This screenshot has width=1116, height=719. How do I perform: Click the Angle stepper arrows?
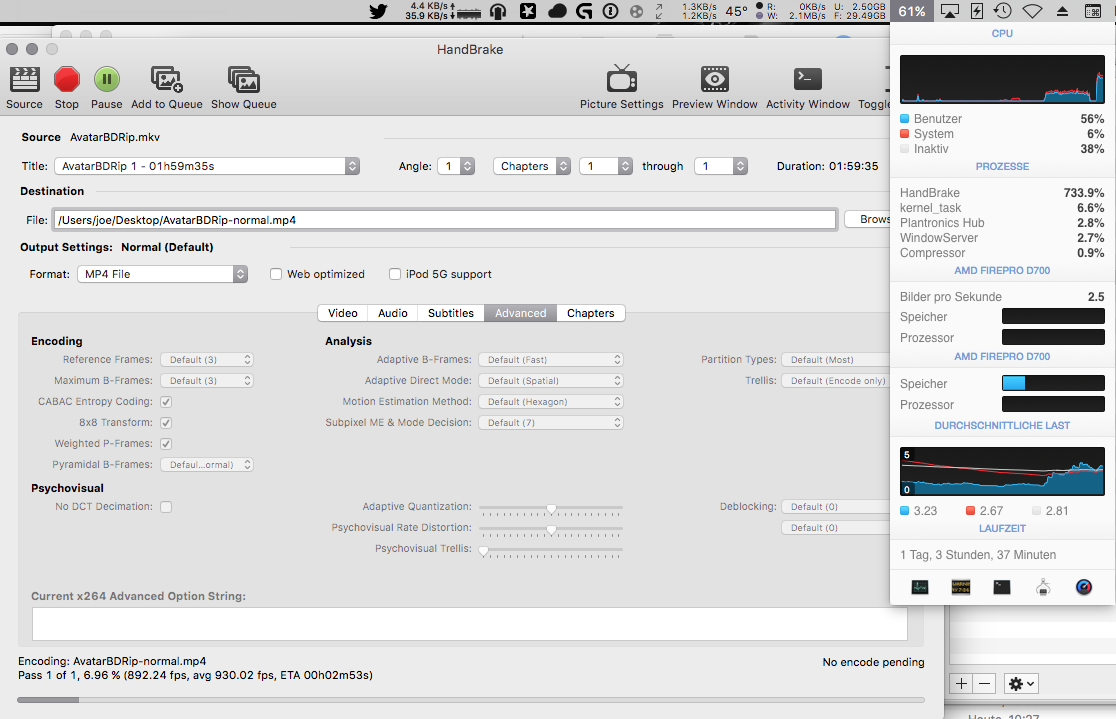(x=467, y=166)
